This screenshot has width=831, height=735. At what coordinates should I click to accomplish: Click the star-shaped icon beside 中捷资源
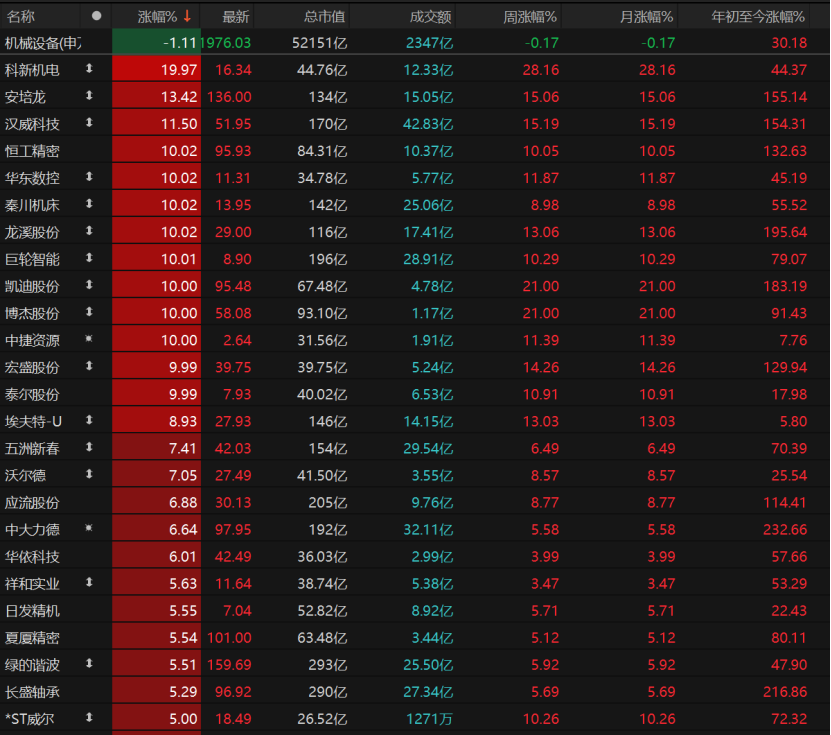[89, 339]
